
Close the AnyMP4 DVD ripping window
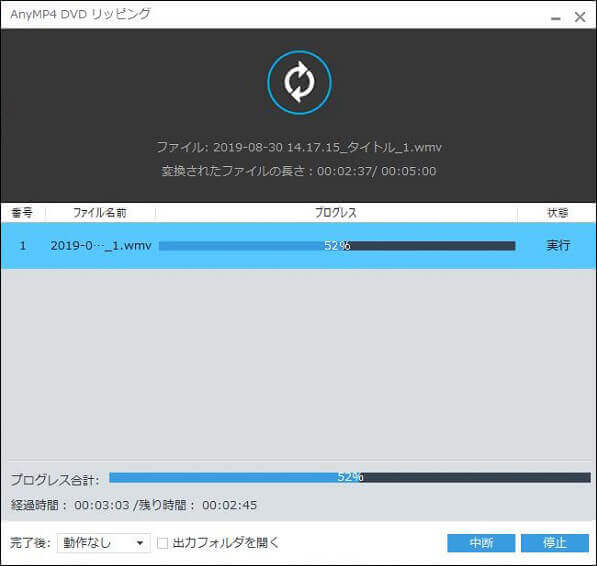580,17
